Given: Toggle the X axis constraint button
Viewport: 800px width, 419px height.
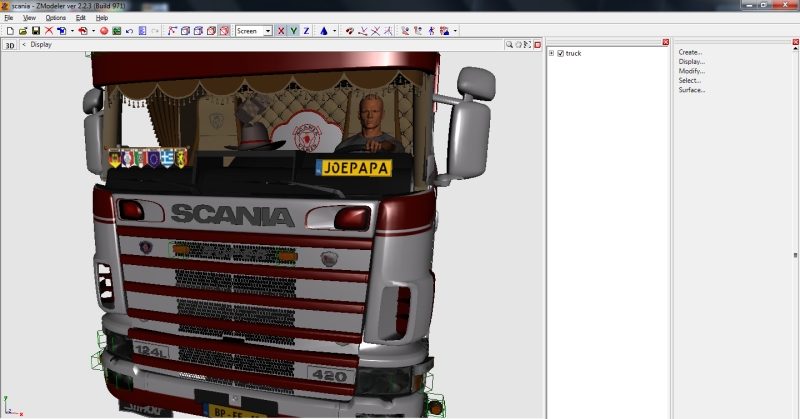Looking at the screenshot, I should (x=280, y=31).
